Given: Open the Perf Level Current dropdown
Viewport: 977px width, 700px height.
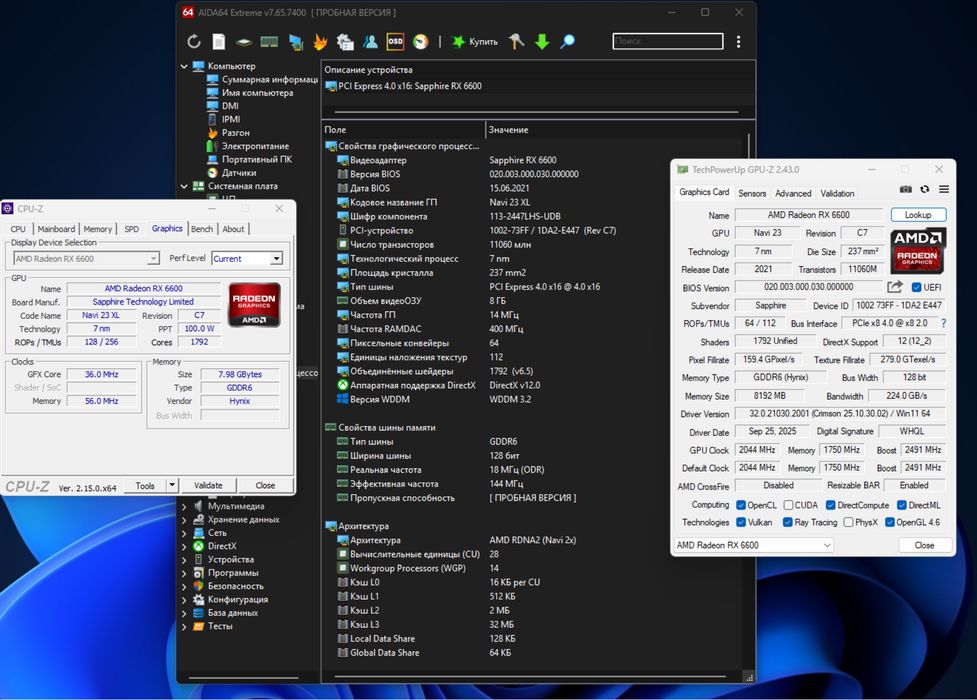Looking at the screenshot, I should [x=247, y=258].
